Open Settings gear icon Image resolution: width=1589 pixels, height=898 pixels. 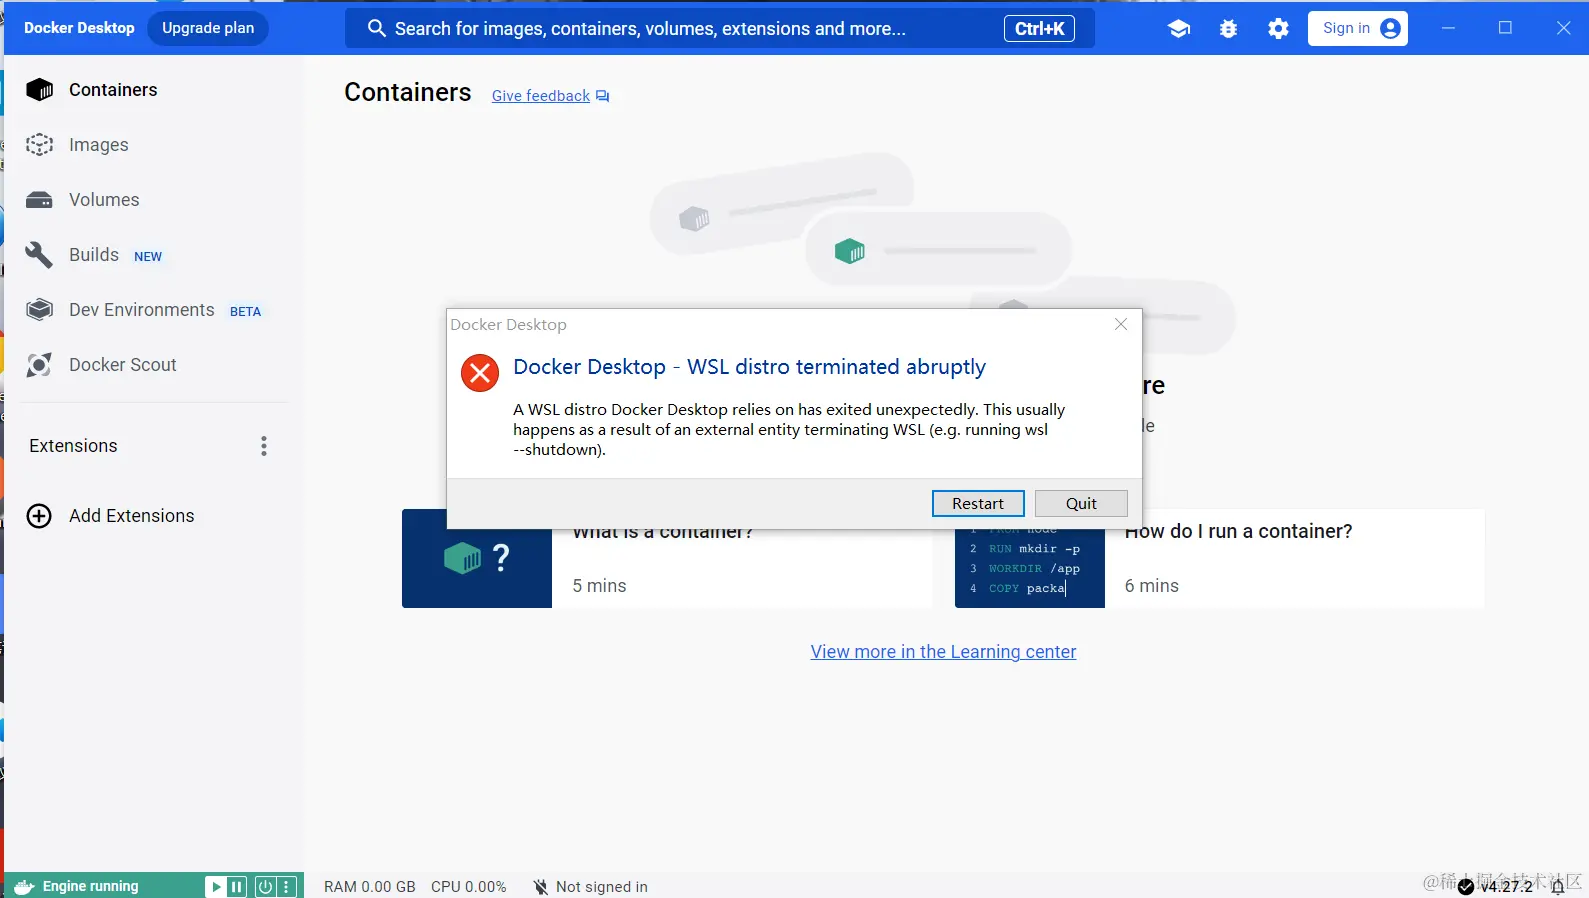1278,29
